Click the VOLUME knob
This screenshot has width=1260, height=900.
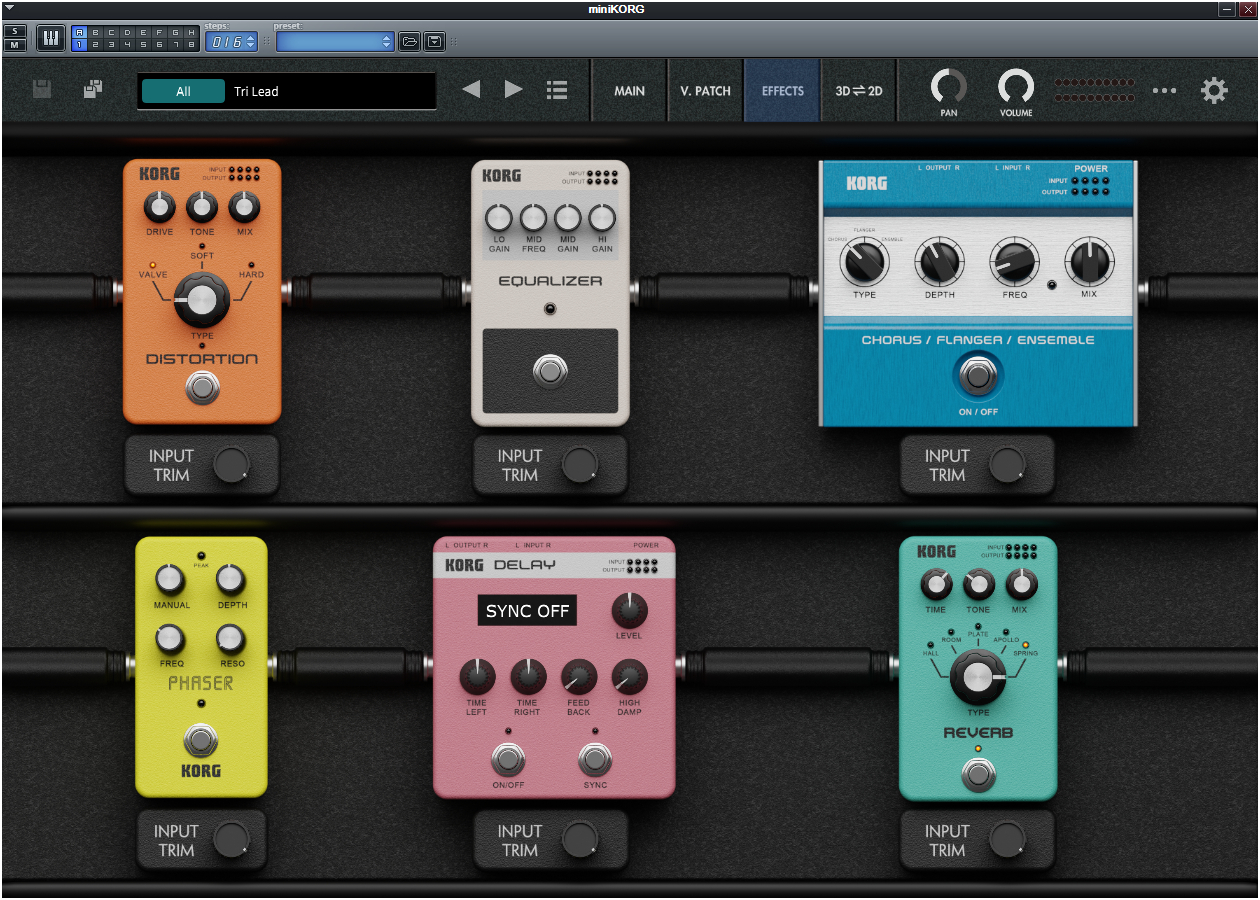[x=1016, y=87]
